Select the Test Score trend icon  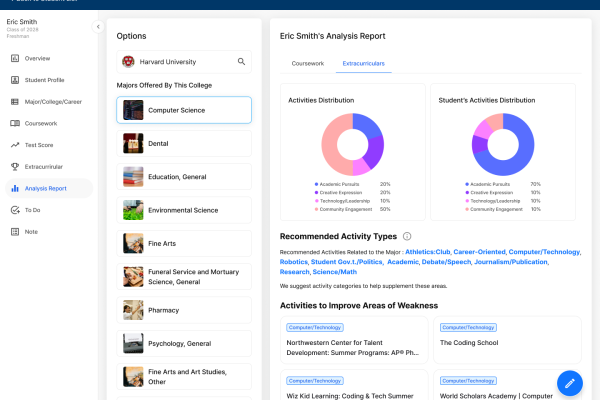(15, 145)
